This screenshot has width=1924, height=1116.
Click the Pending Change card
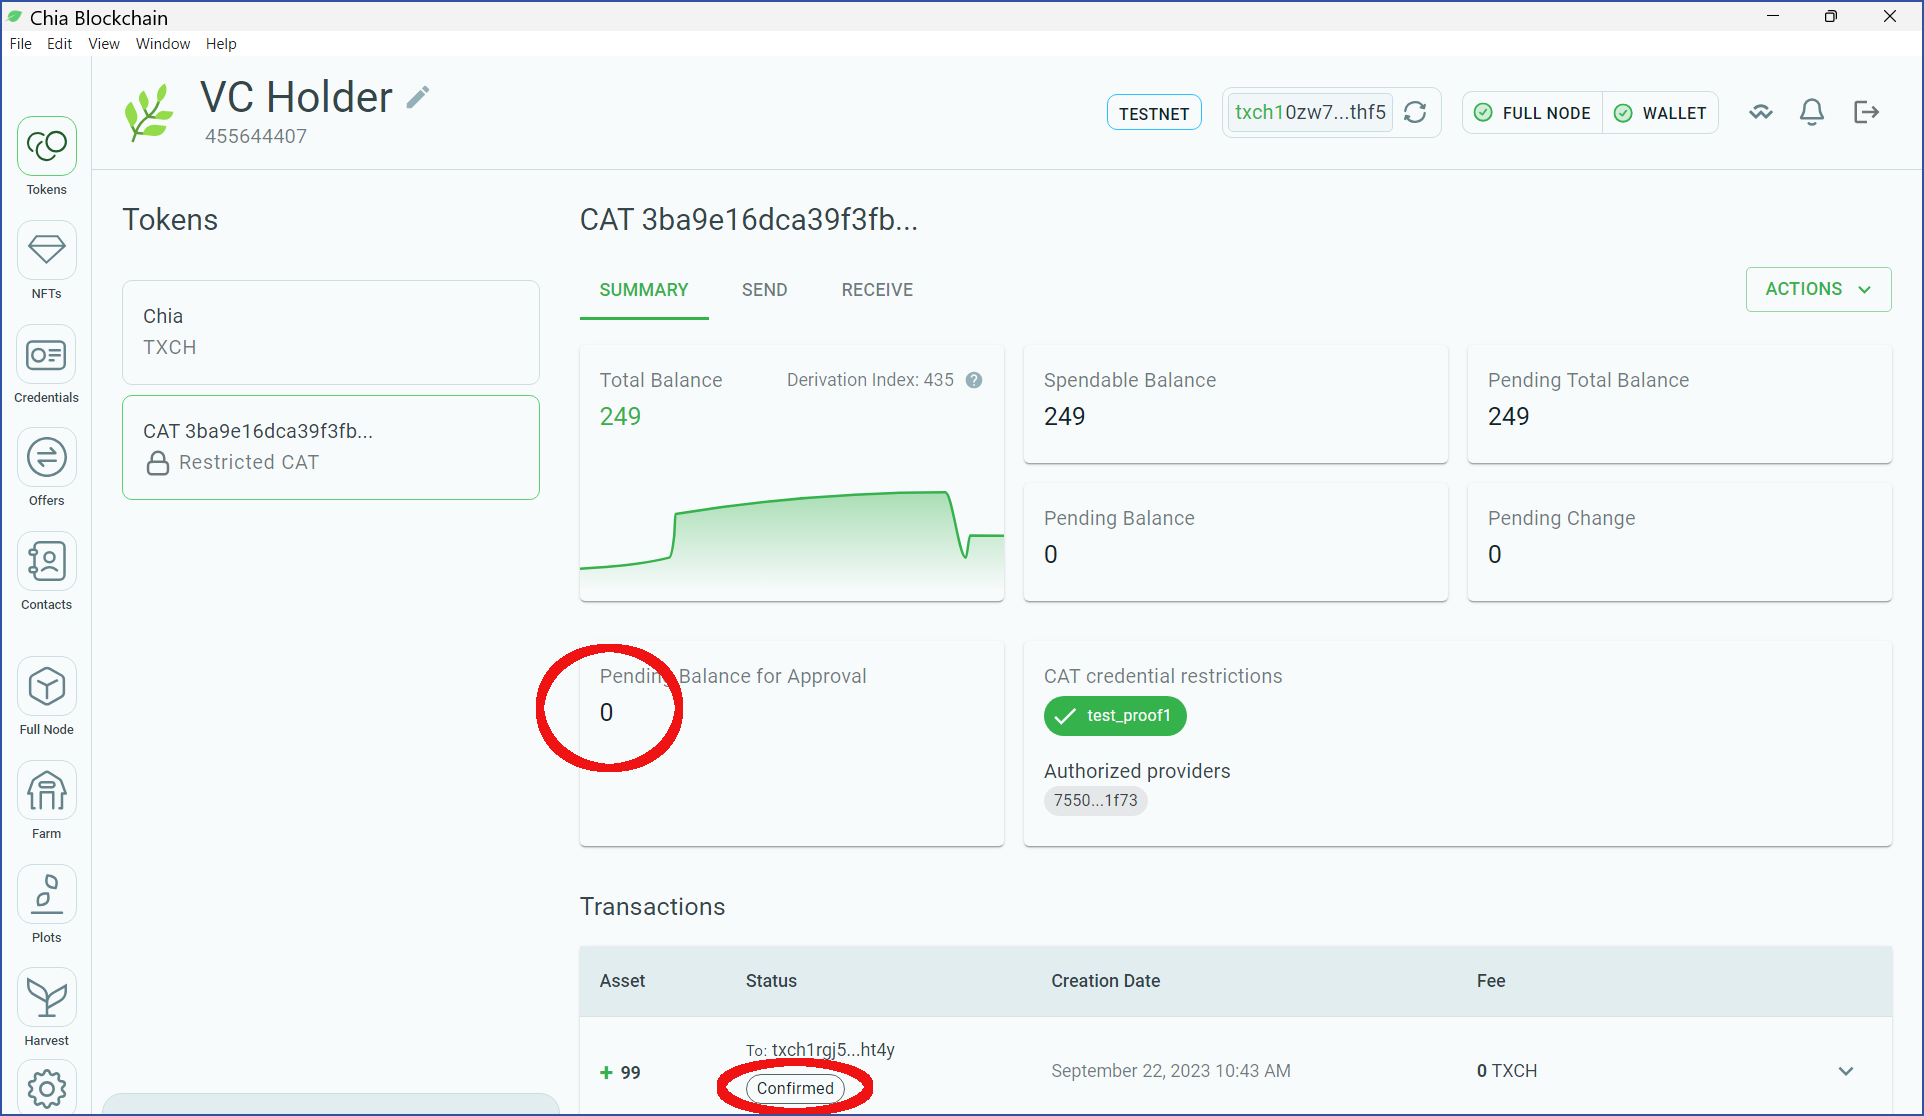coord(1680,542)
